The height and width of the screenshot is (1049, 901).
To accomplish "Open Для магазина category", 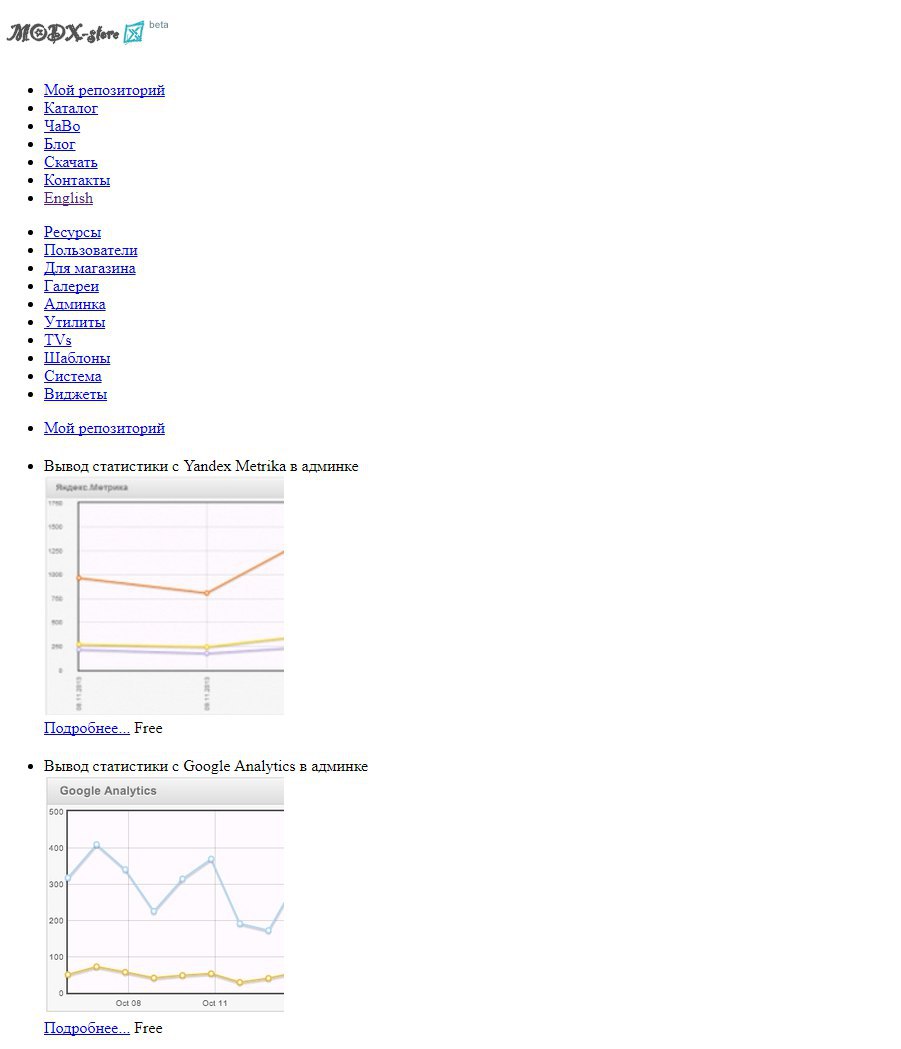I will 90,268.
